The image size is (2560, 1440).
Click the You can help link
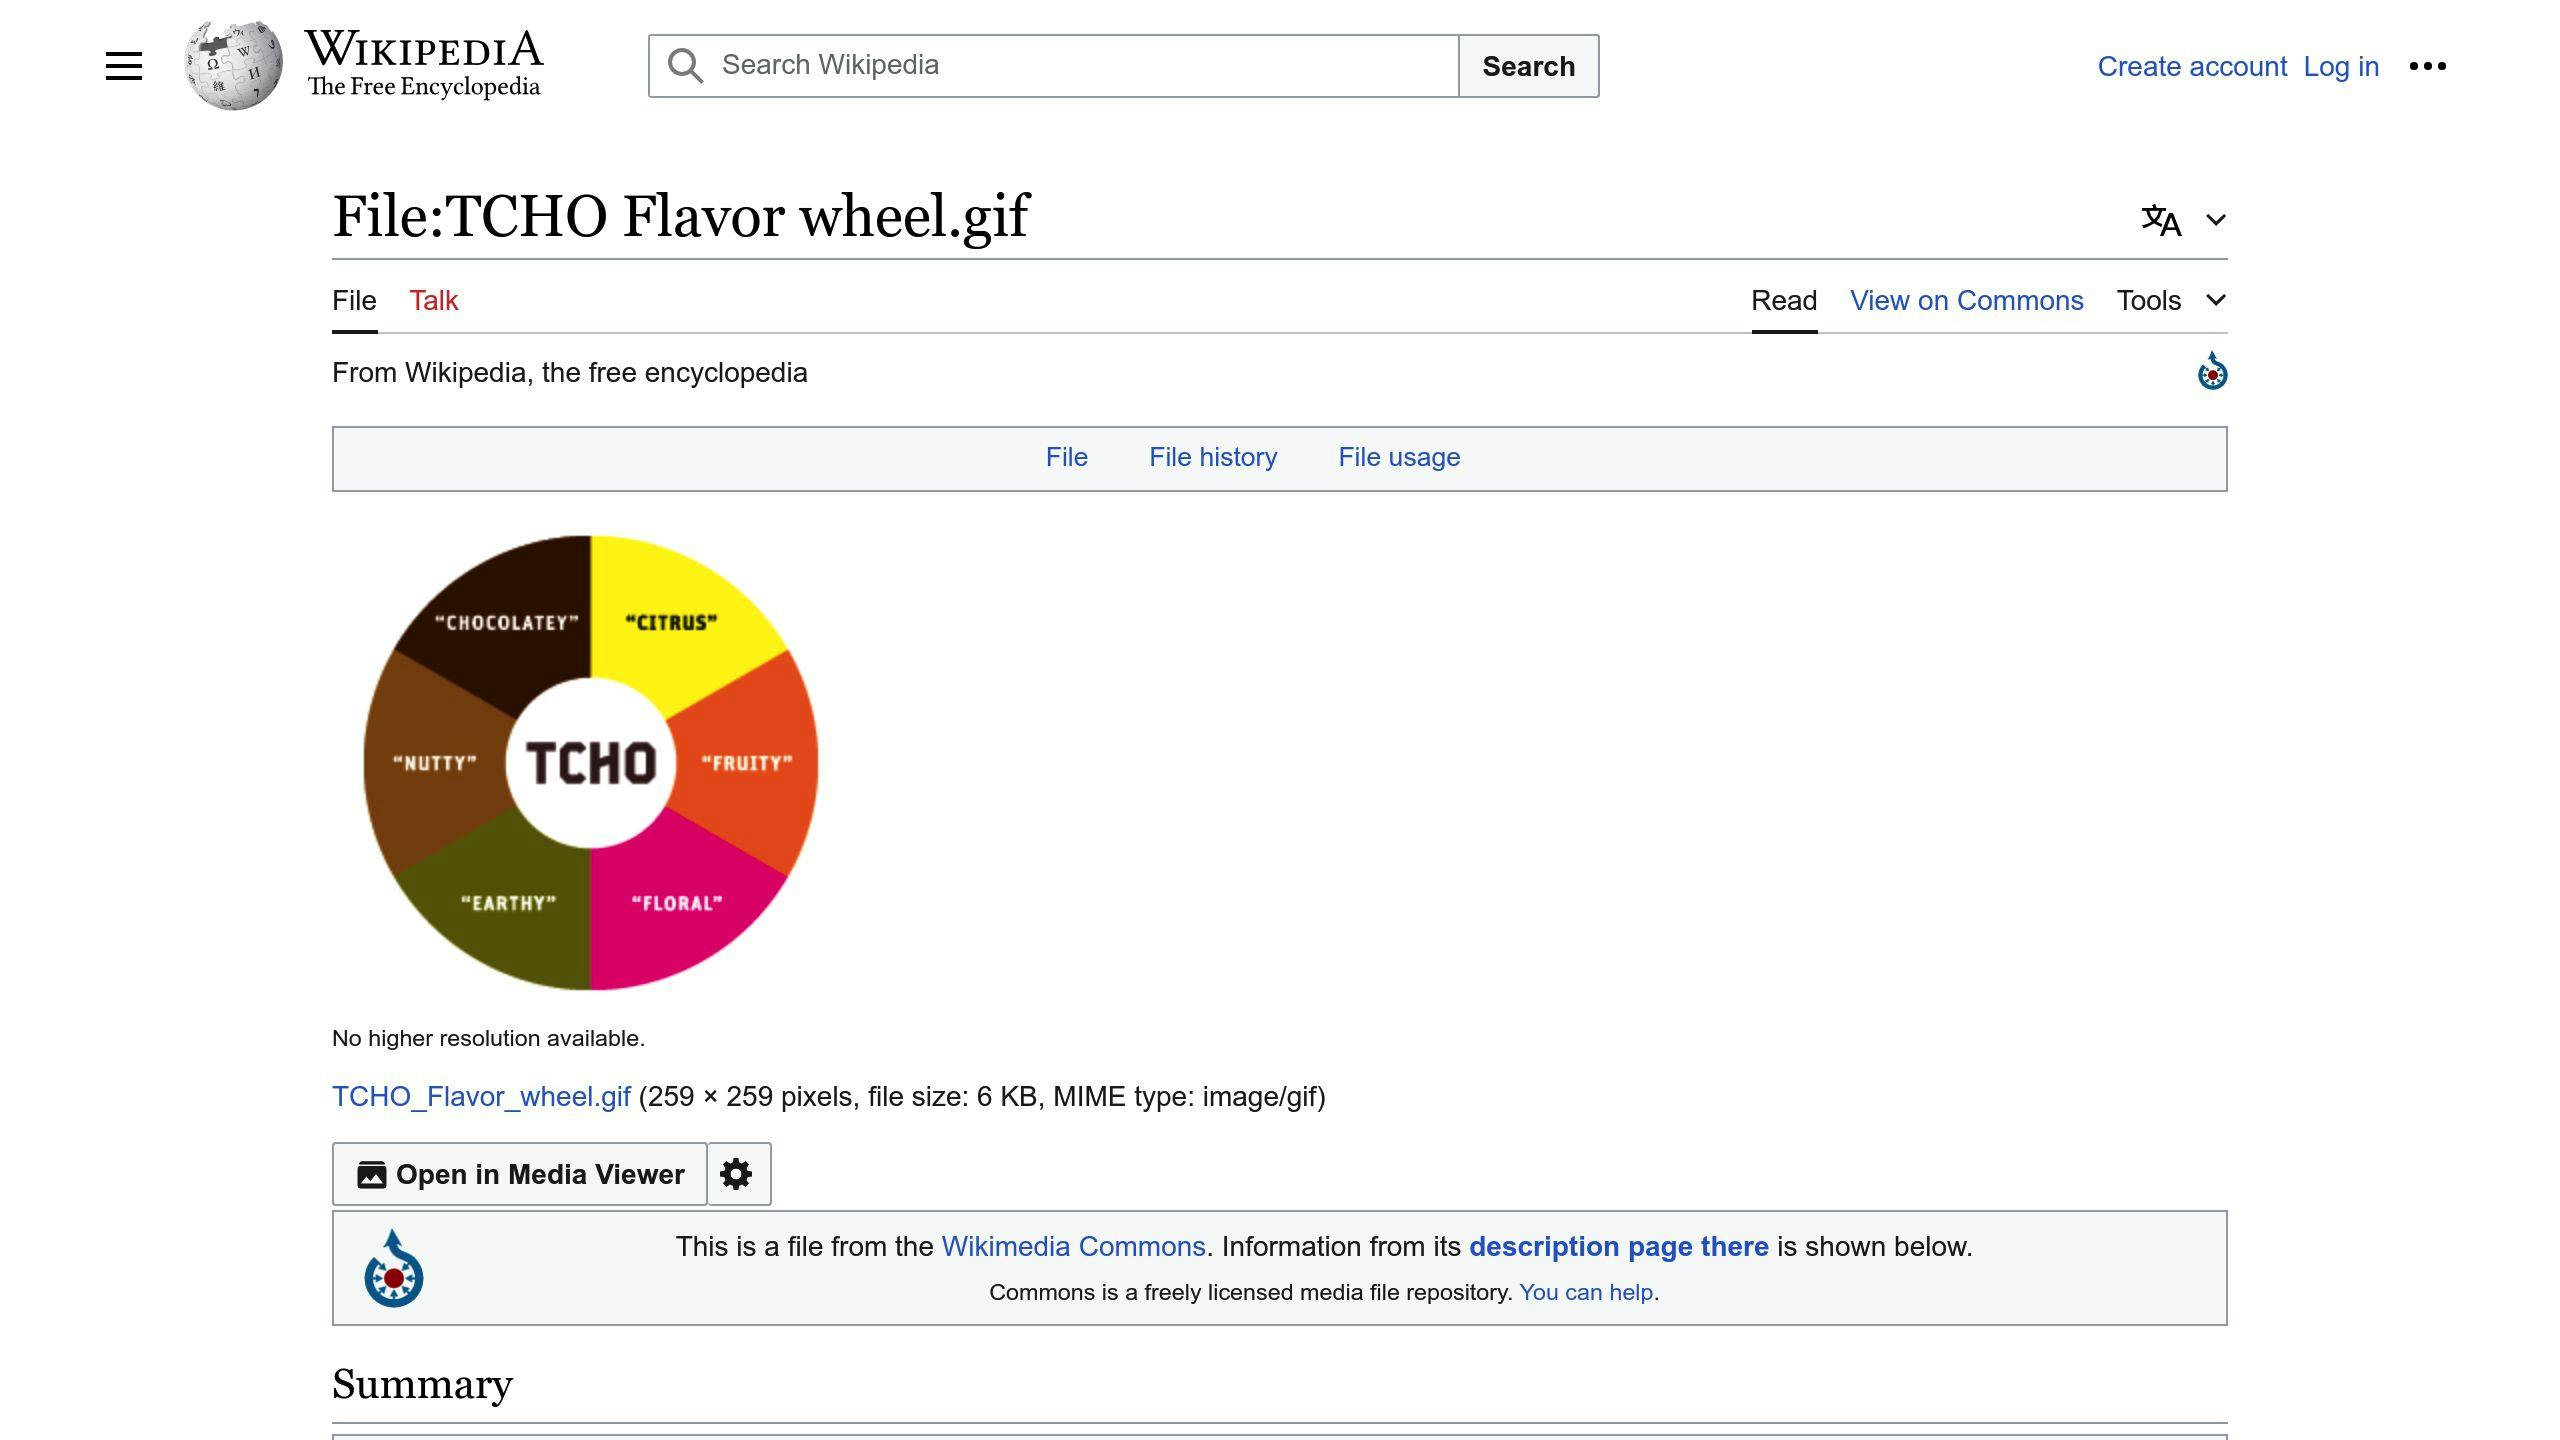click(1586, 1292)
